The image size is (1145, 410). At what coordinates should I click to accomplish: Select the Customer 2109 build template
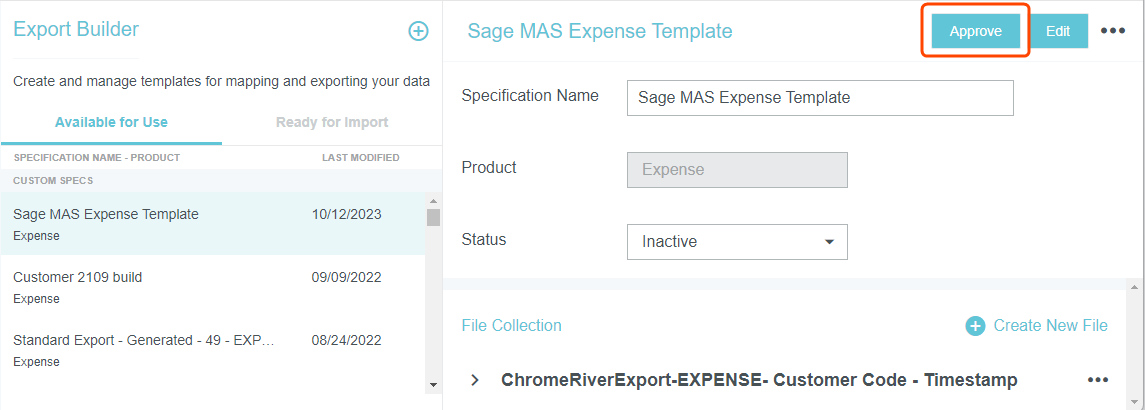(x=78, y=277)
